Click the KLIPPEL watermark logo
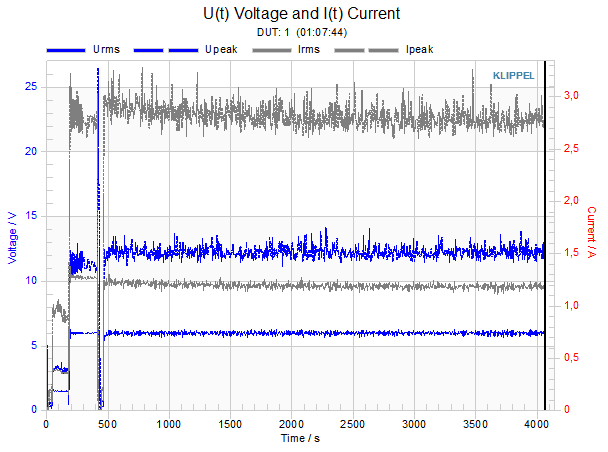Screen dimensions: 608x452 click(513, 76)
